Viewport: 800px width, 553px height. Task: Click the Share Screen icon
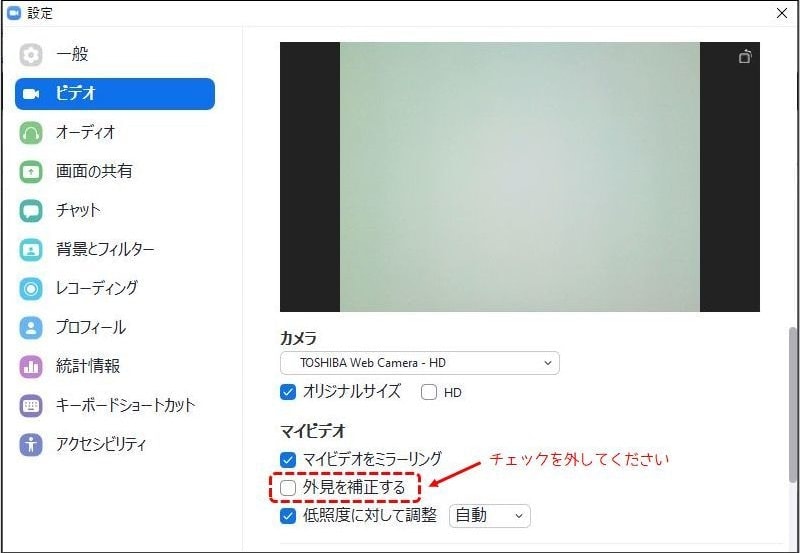(x=31, y=171)
